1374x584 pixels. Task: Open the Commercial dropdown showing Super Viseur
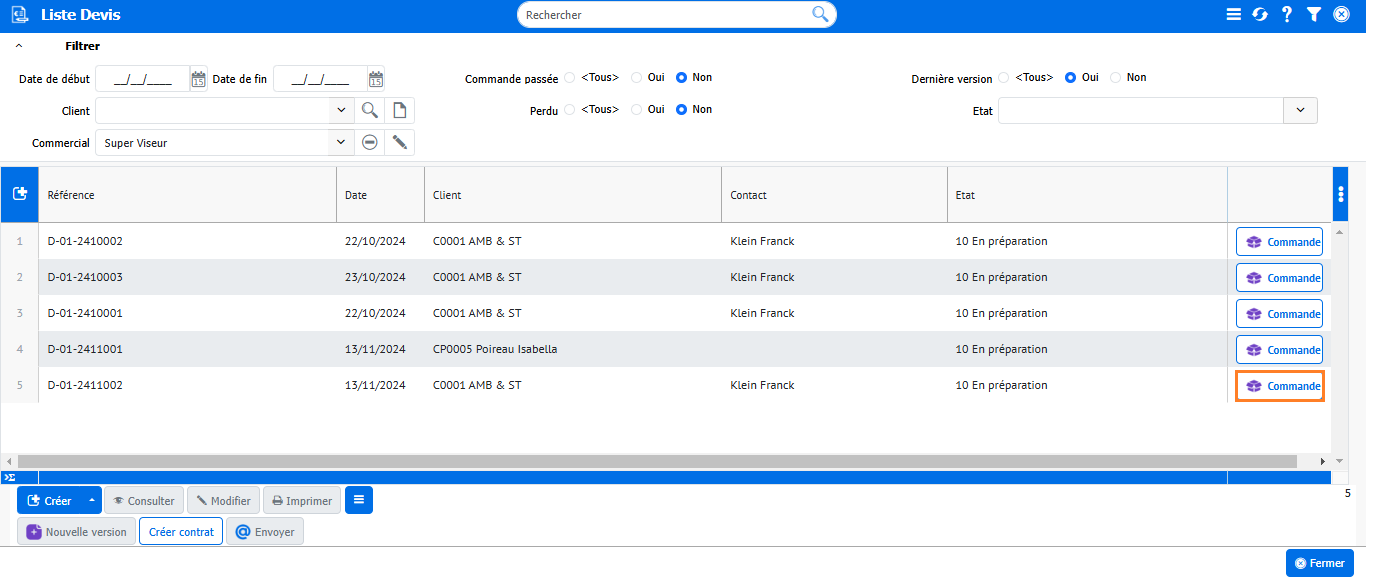[x=341, y=143]
